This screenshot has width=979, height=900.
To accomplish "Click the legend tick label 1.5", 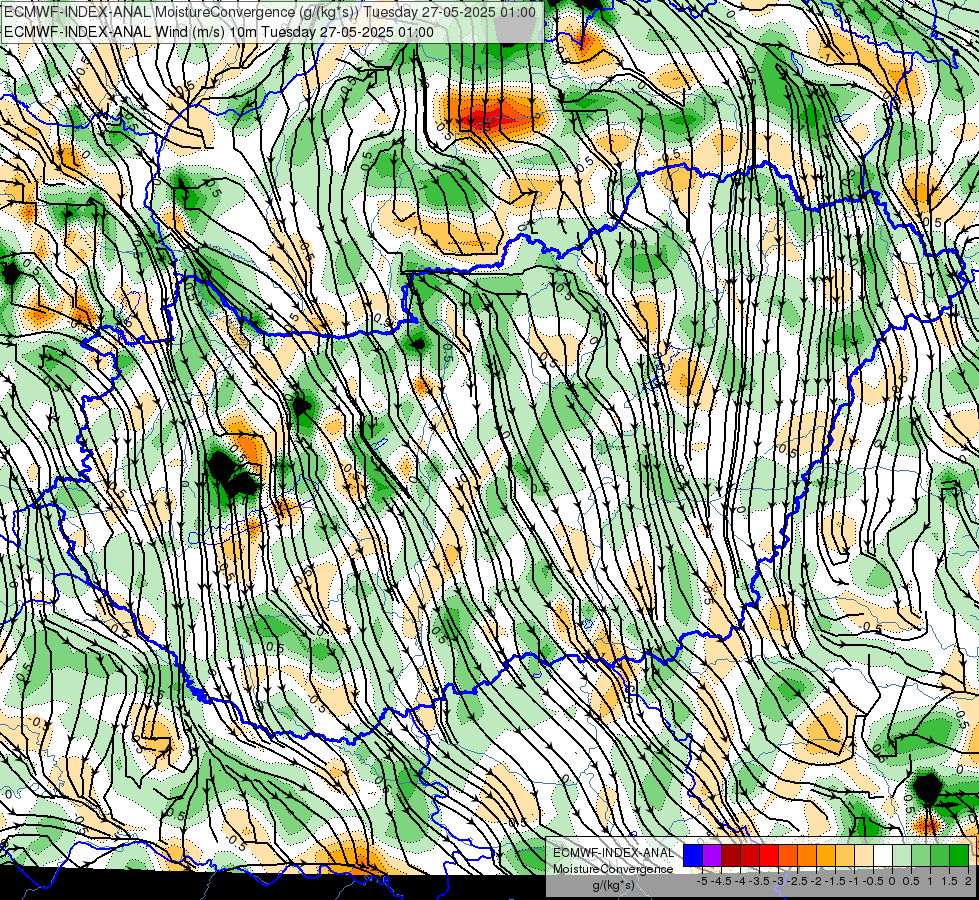I will click(949, 881).
